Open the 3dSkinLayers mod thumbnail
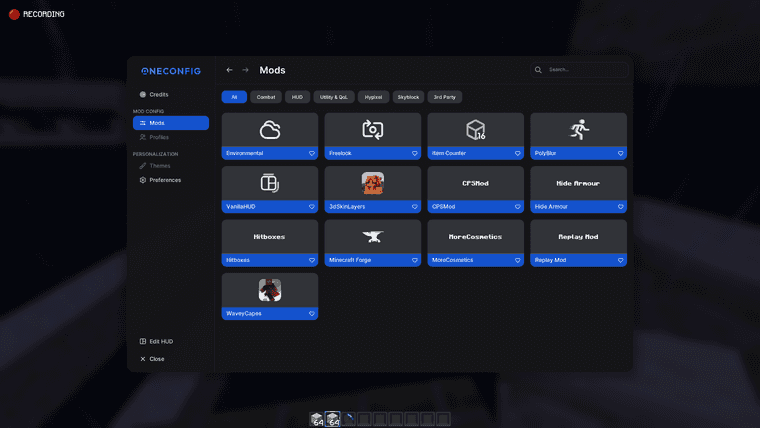760x428 pixels. point(373,183)
